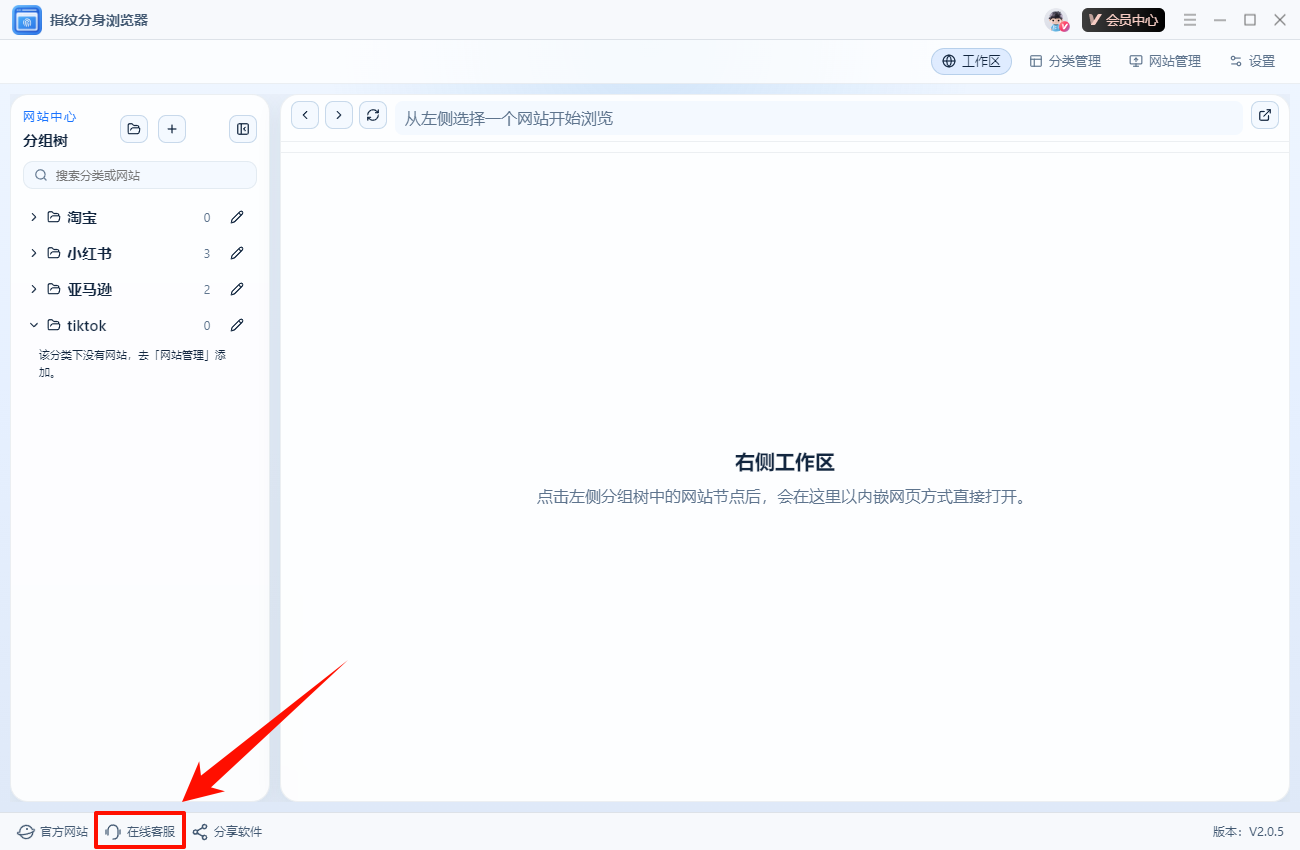Expand the 小红书 category

tap(33, 253)
